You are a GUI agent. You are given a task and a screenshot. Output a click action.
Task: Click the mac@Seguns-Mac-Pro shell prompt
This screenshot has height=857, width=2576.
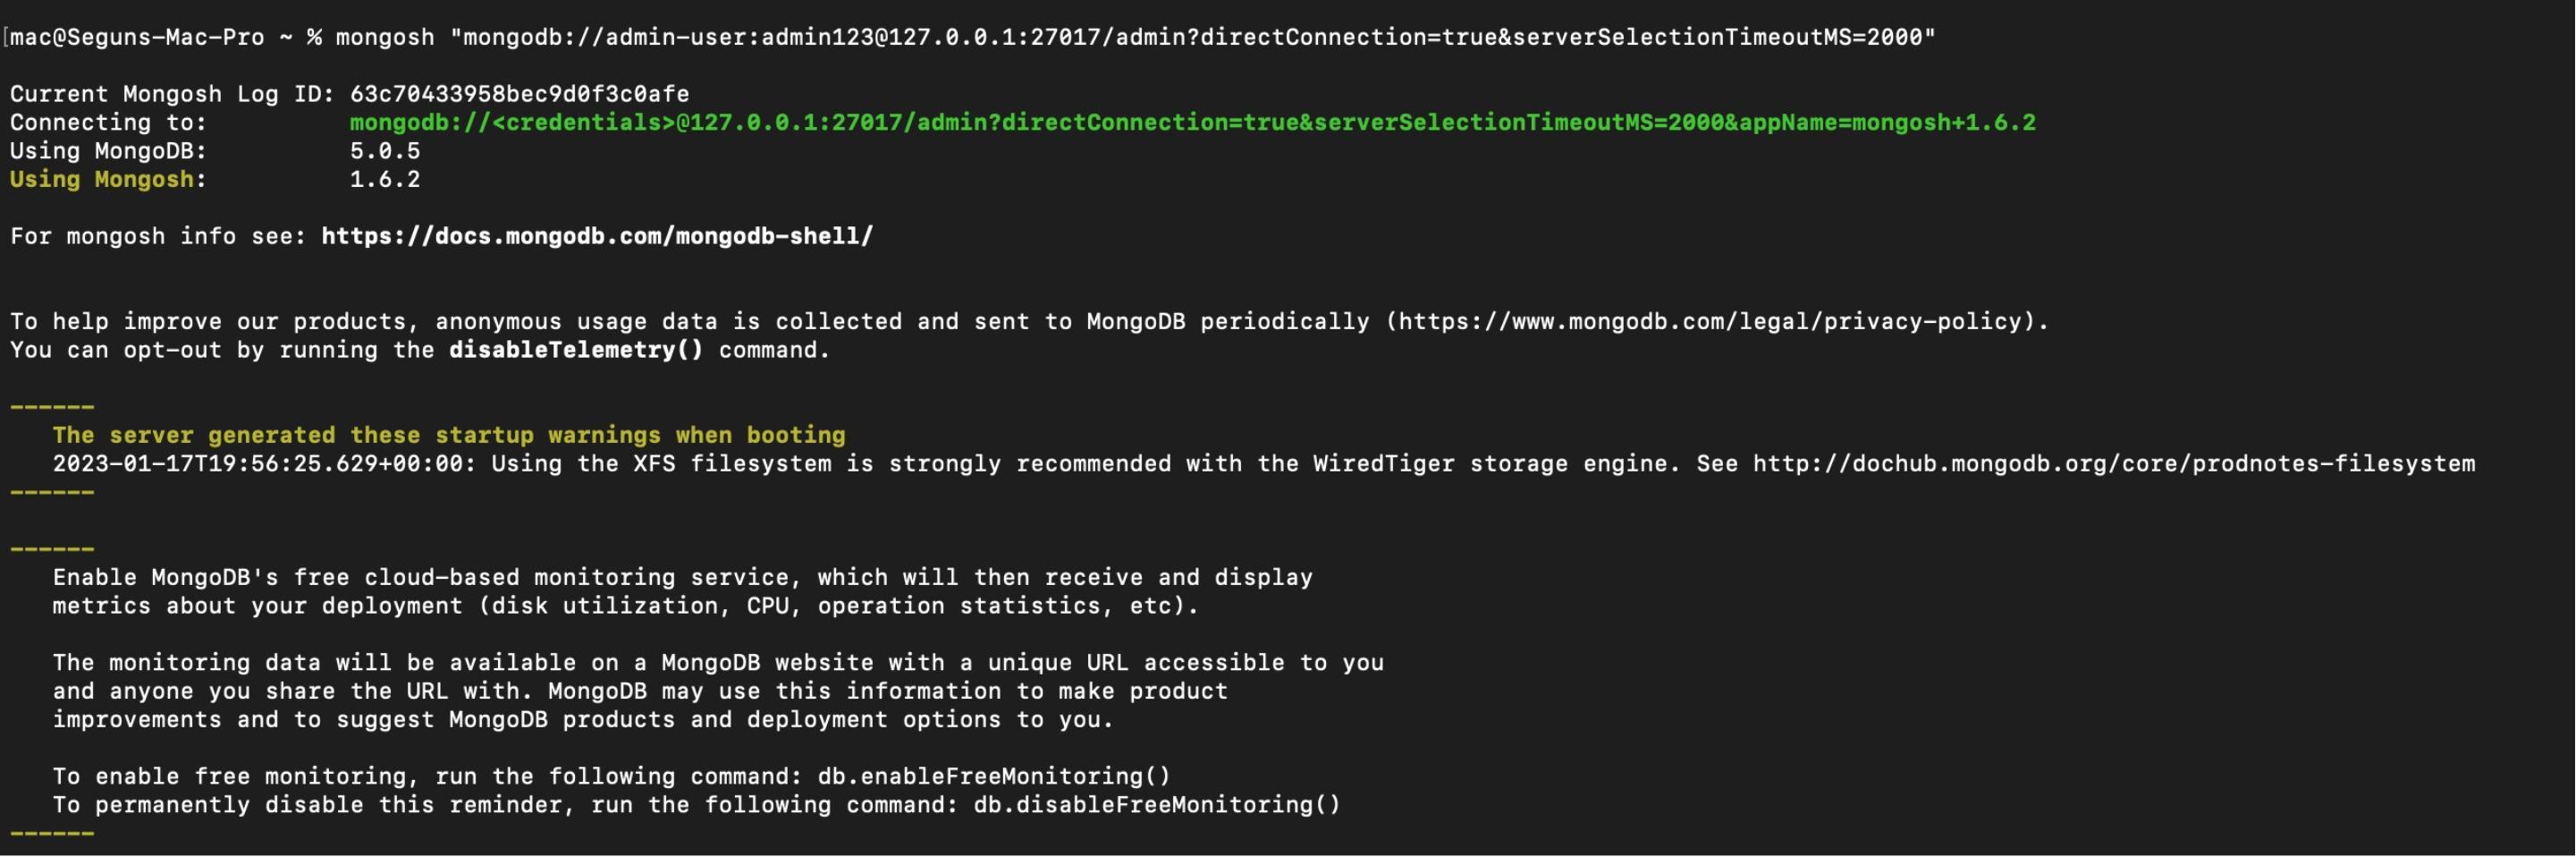137,38
